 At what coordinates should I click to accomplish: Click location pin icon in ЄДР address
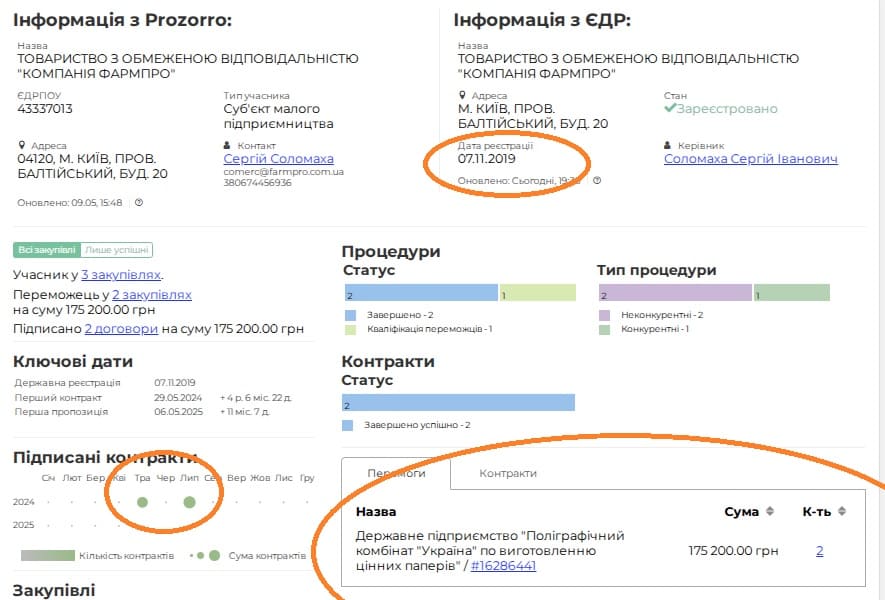[462, 96]
